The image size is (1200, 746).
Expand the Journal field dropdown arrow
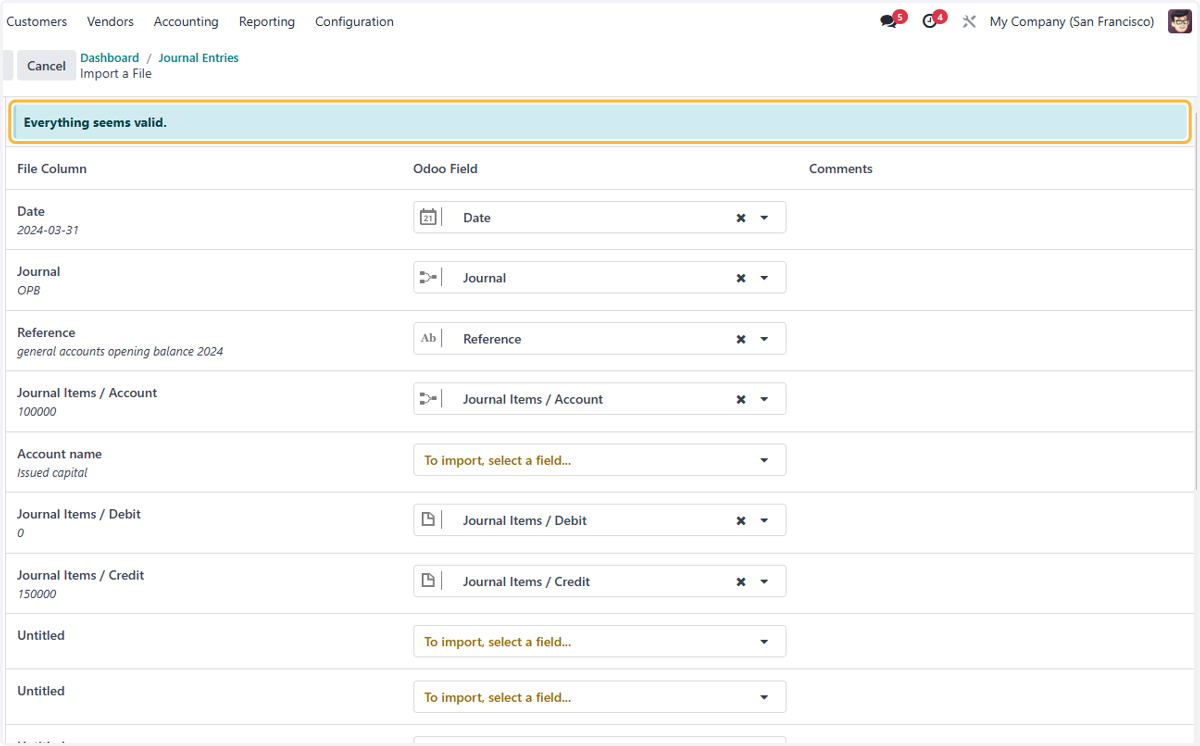coord(764,278)
